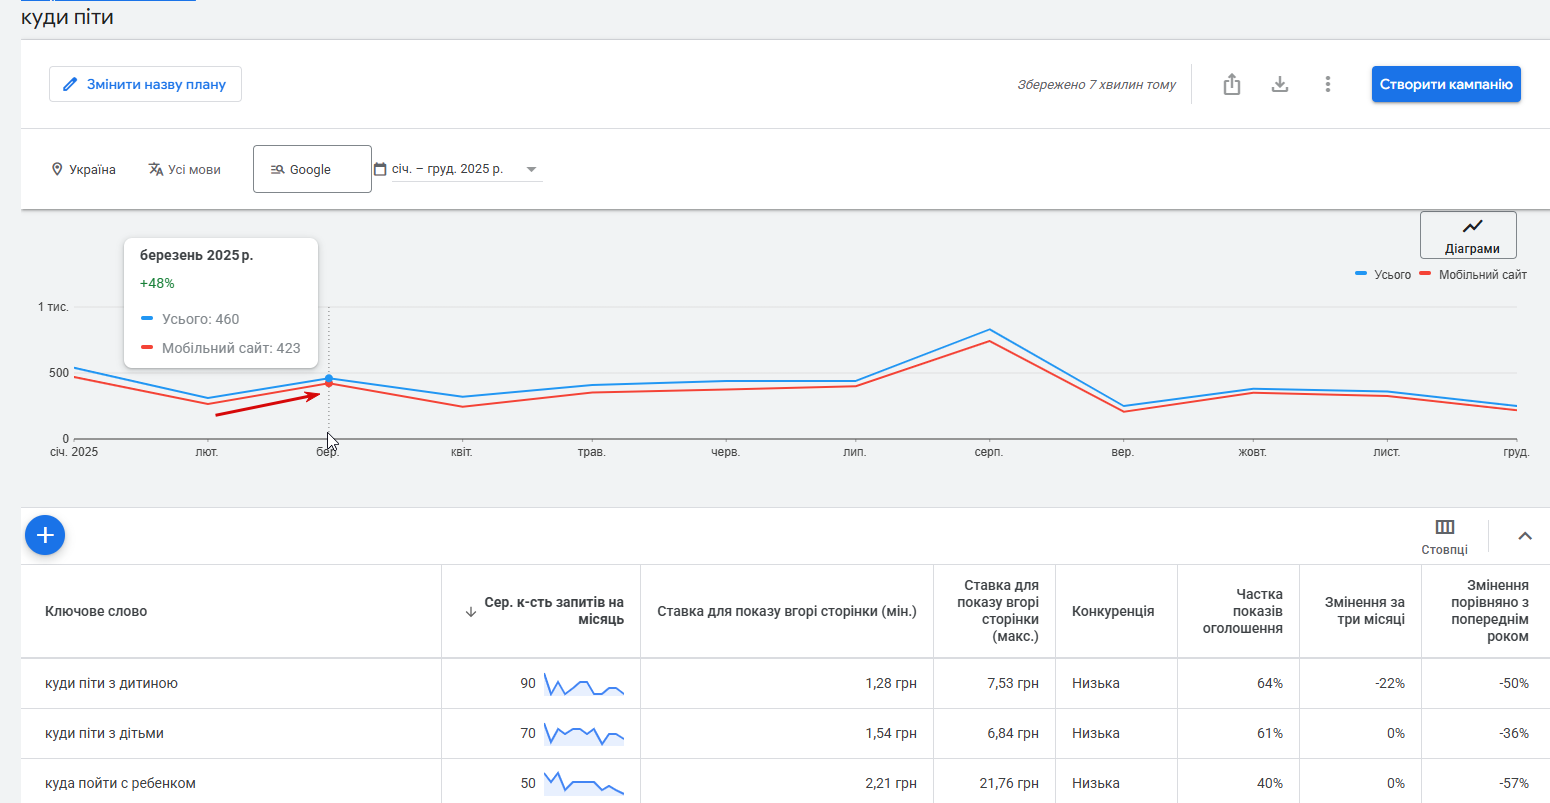Open the Усі мови language filter
The image size is (1550, 803).
pos(185,170)
